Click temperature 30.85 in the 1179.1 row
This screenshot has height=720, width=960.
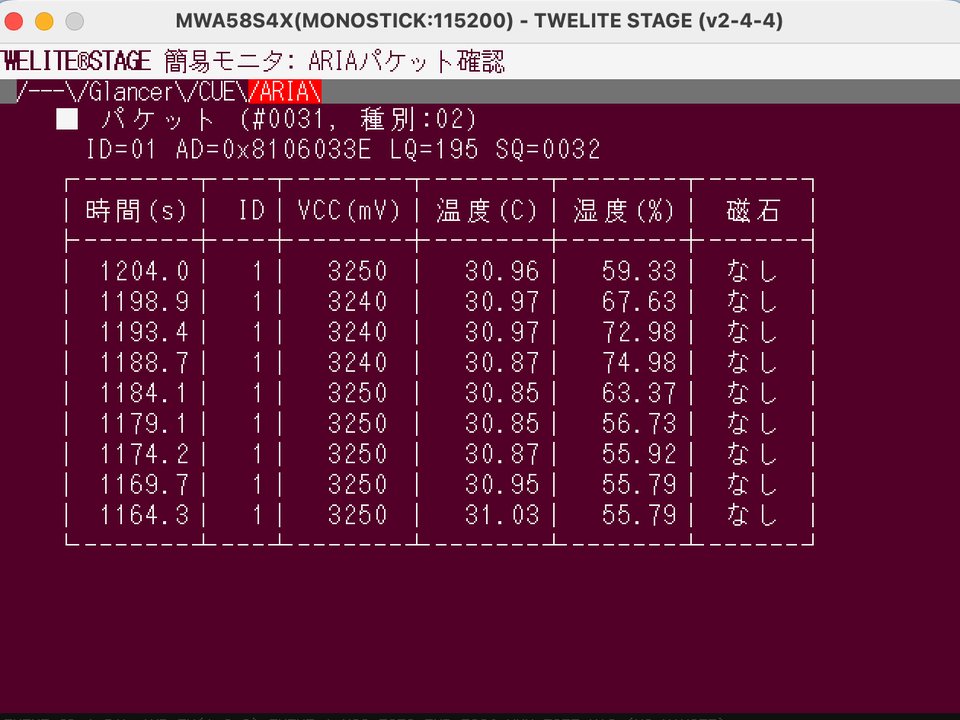click(x=502, y=424)
